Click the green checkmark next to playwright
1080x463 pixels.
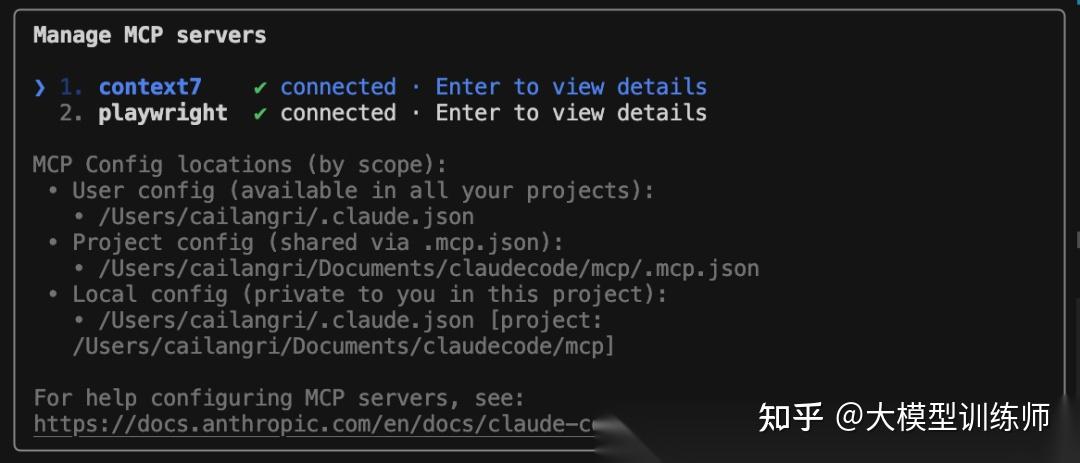tap(260, 113)
